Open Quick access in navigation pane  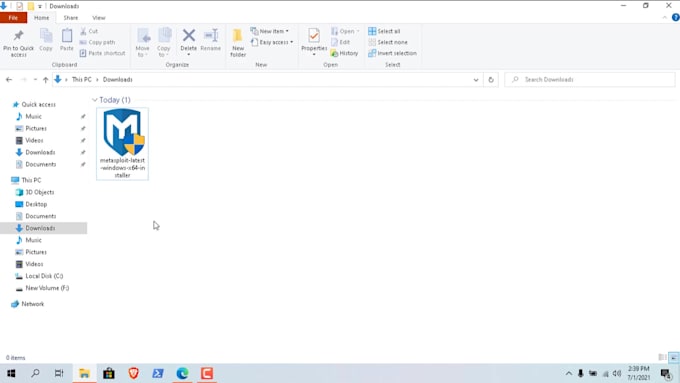(38, 105)
